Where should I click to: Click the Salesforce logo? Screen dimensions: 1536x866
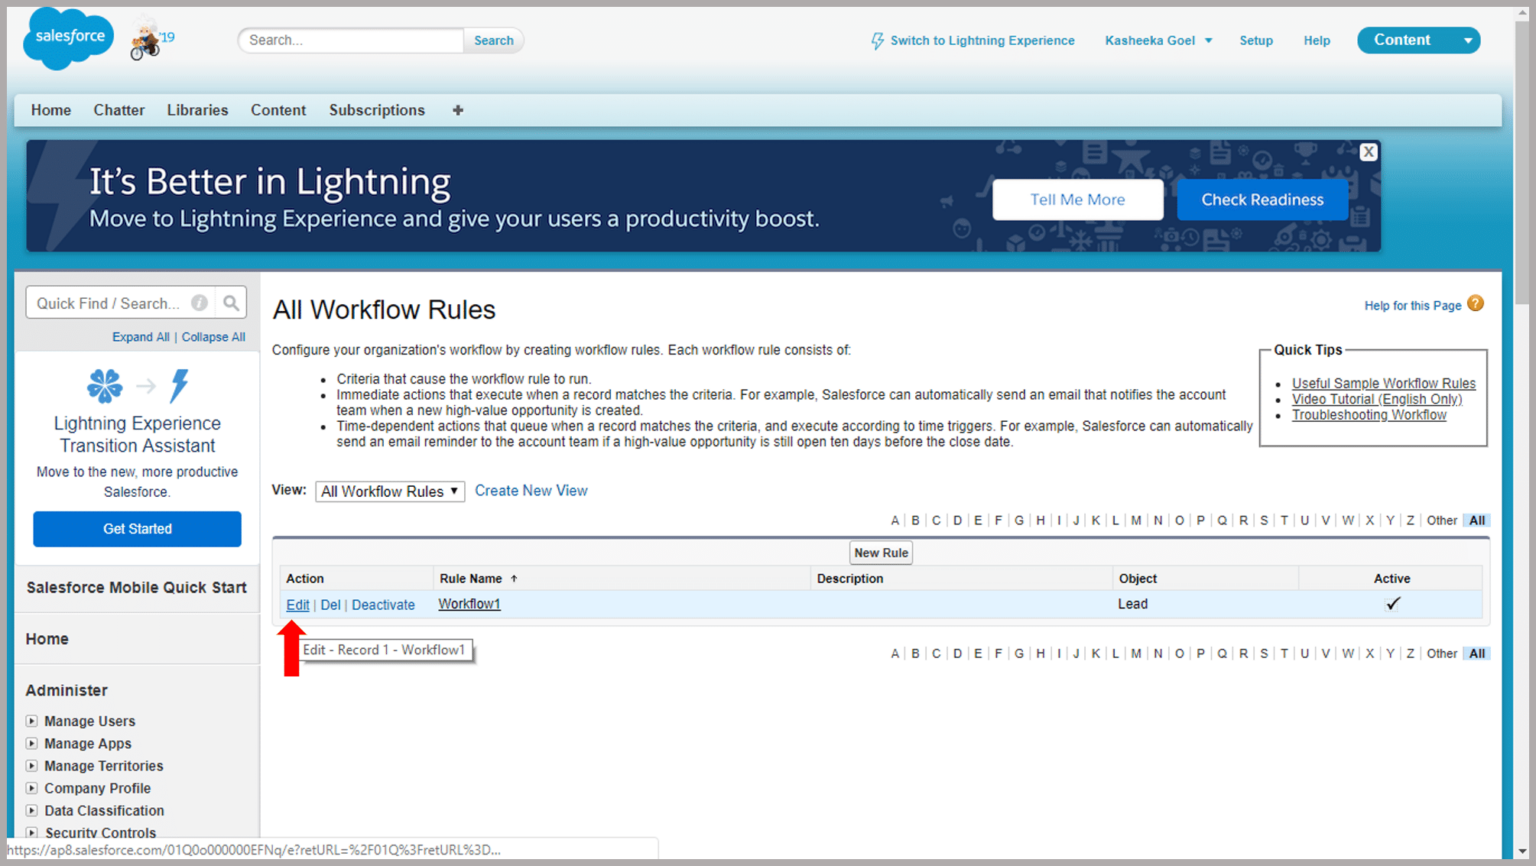coord(67,38)
